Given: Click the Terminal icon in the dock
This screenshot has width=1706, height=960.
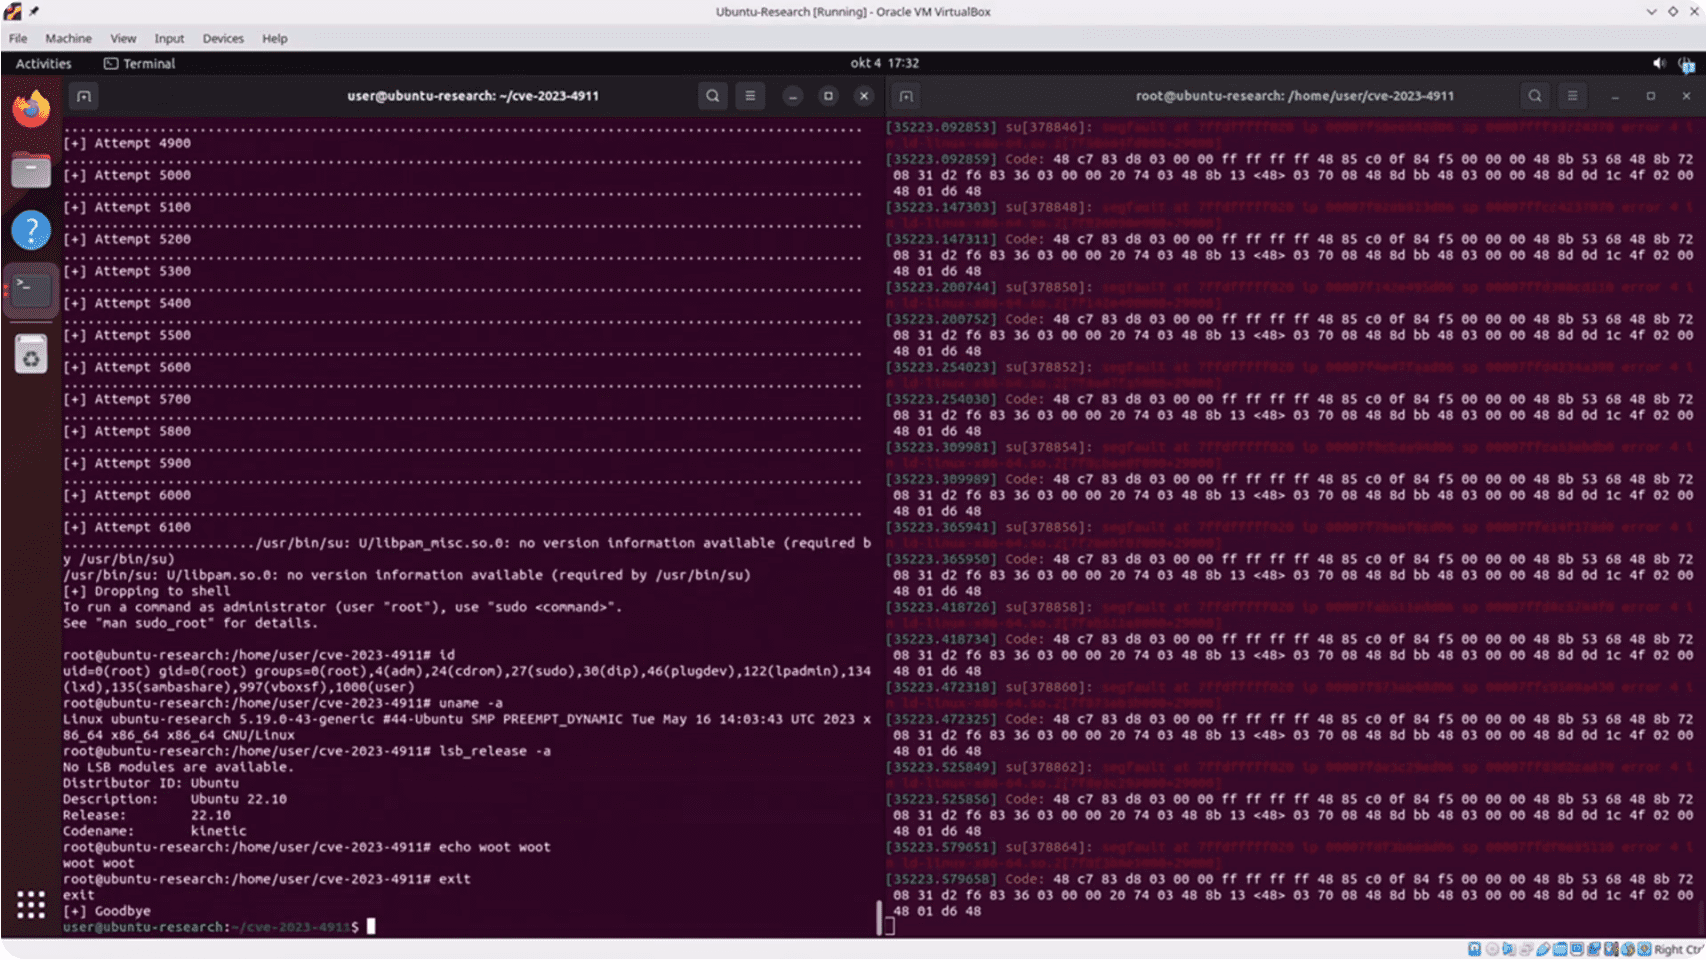Looking at the screenshot, I should 31,290.
